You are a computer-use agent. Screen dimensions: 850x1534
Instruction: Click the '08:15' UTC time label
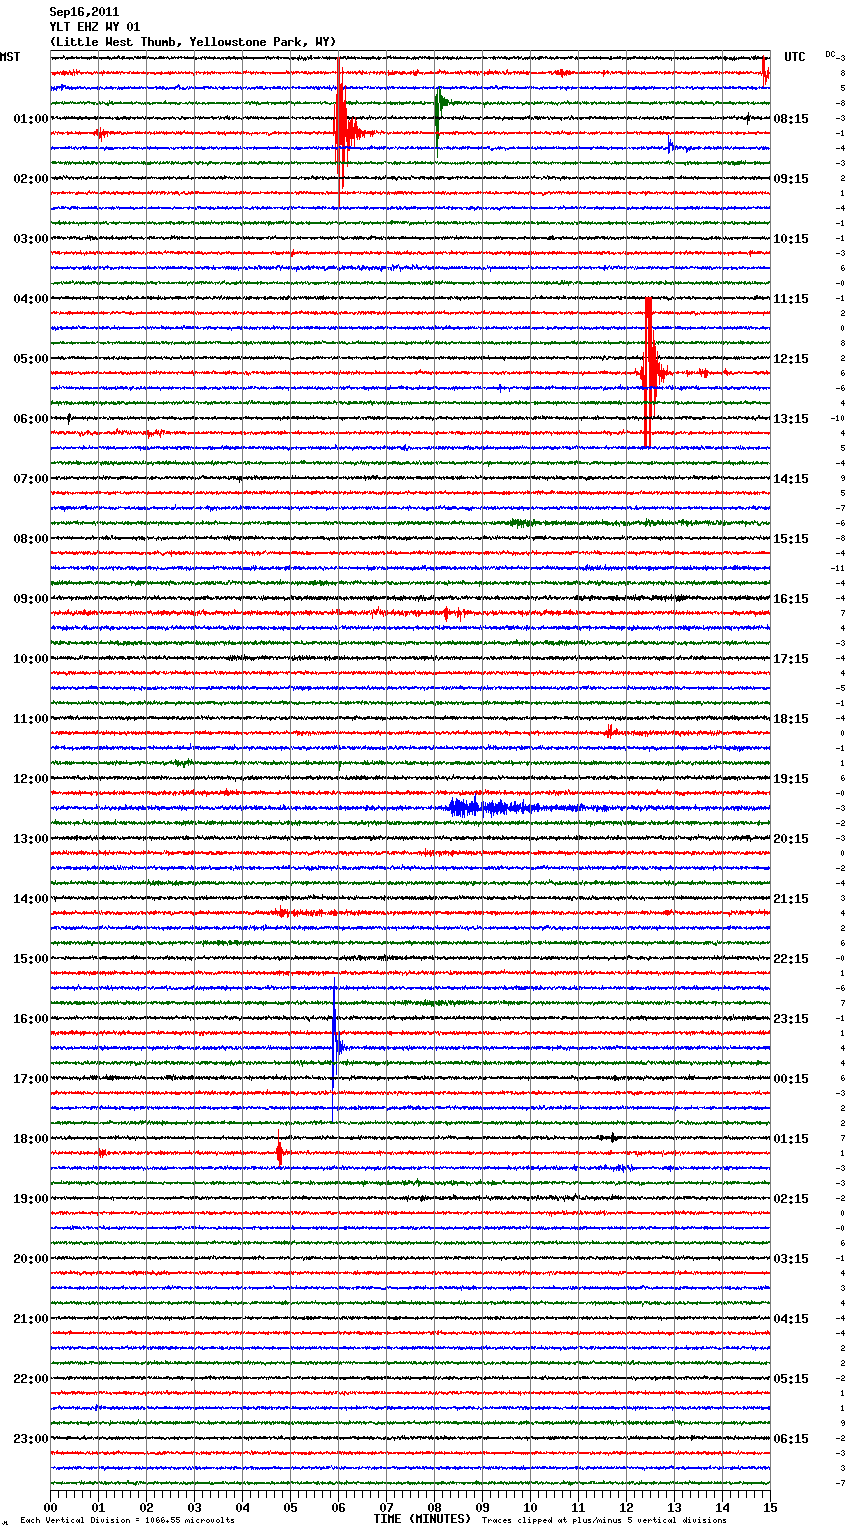pyautogui.click(x=791, y=119)
